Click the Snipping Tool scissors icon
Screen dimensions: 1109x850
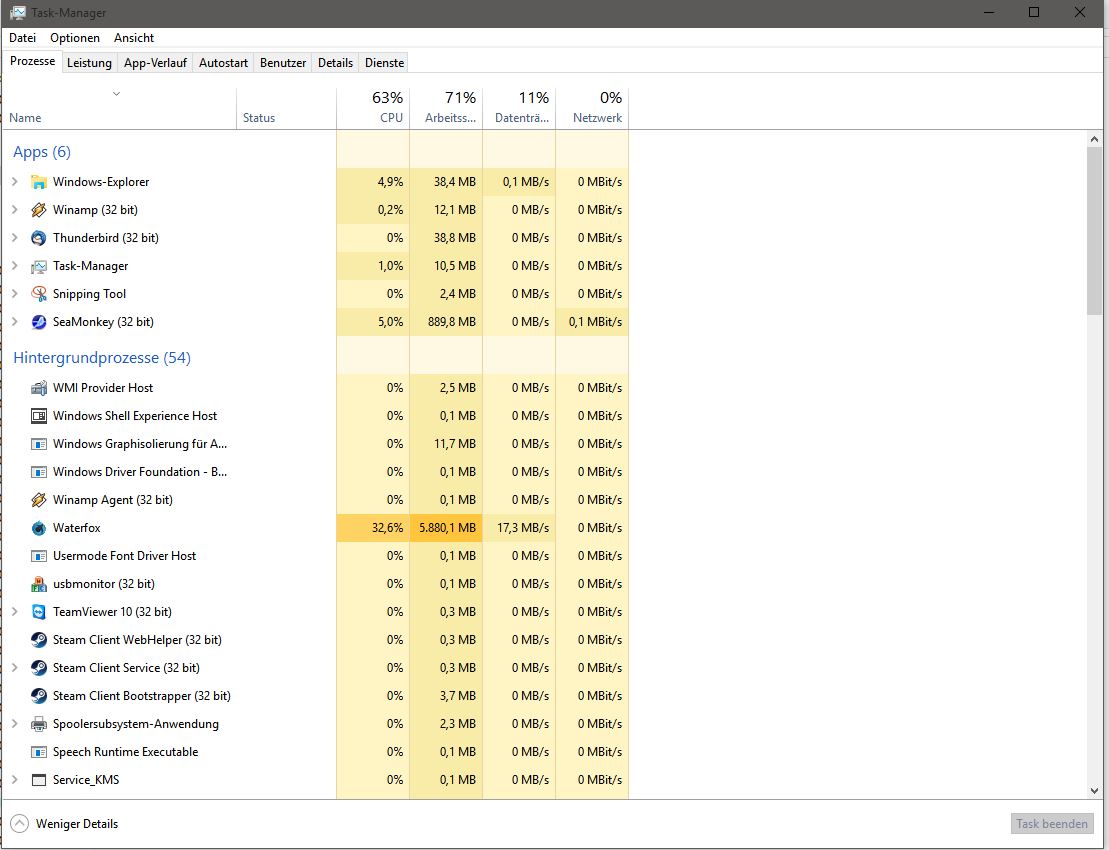[x=39, y=294]
